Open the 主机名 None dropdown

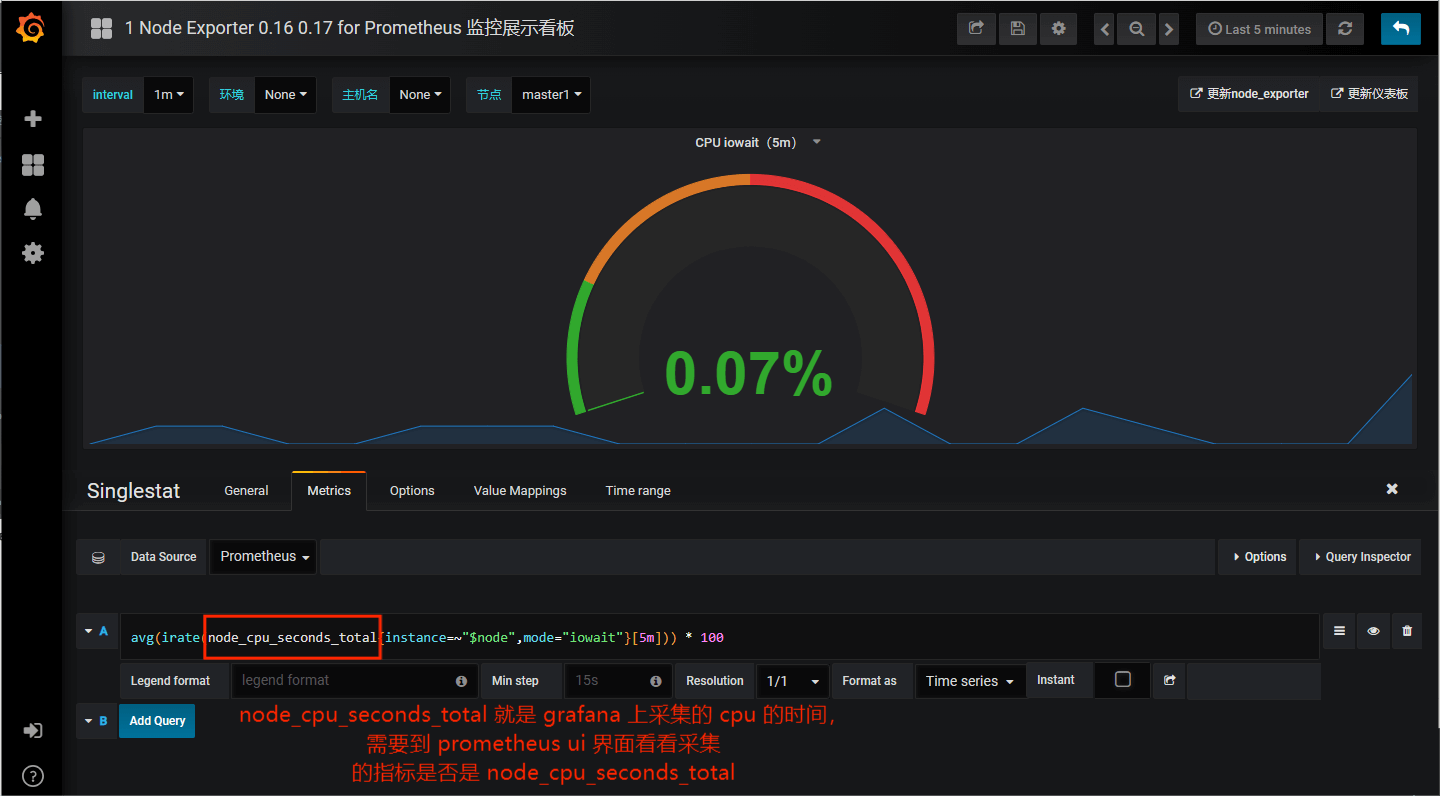(x=419, y=95)
